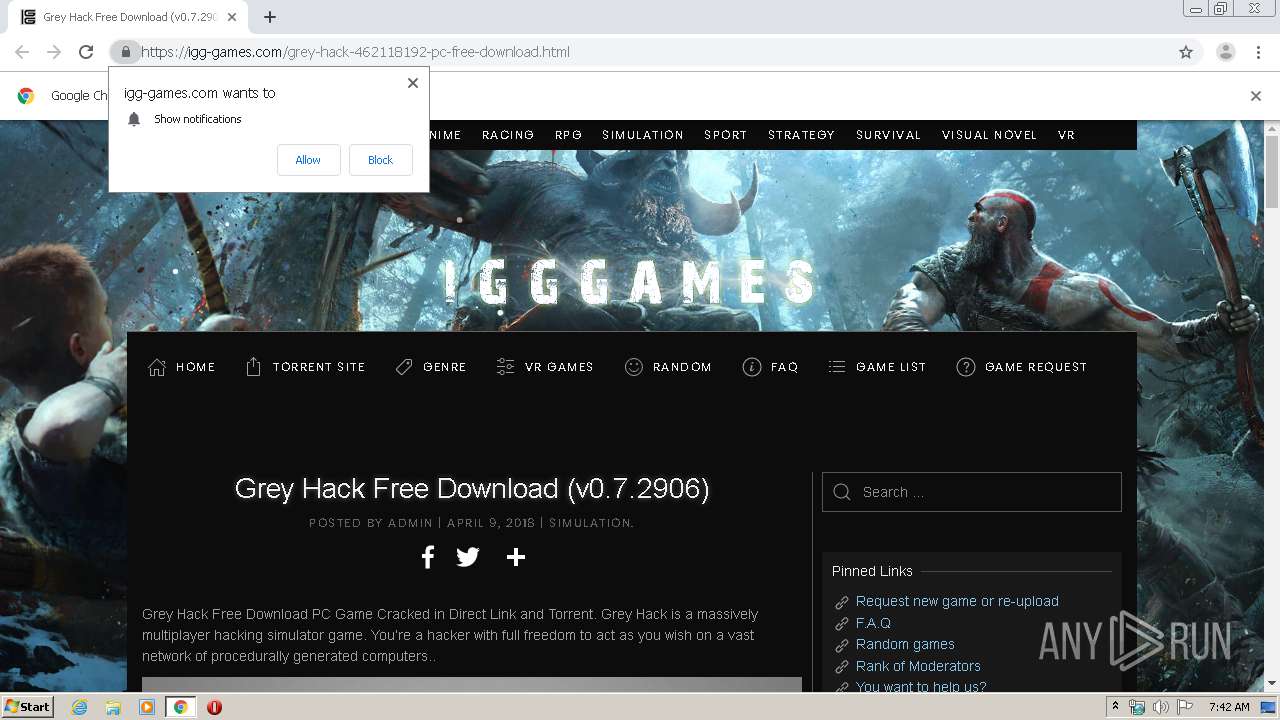Click the GAME LIST list icon

click(837, 367)
